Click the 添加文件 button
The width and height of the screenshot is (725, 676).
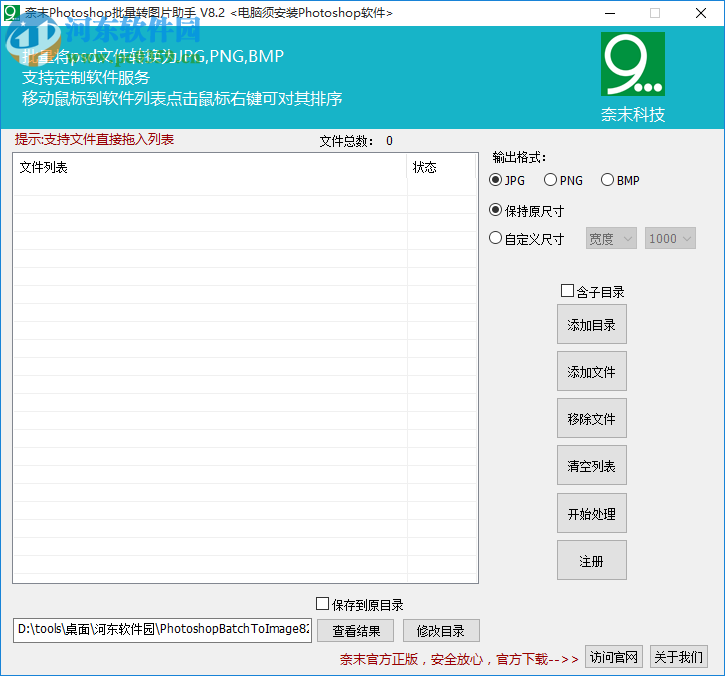coord(592,372)
